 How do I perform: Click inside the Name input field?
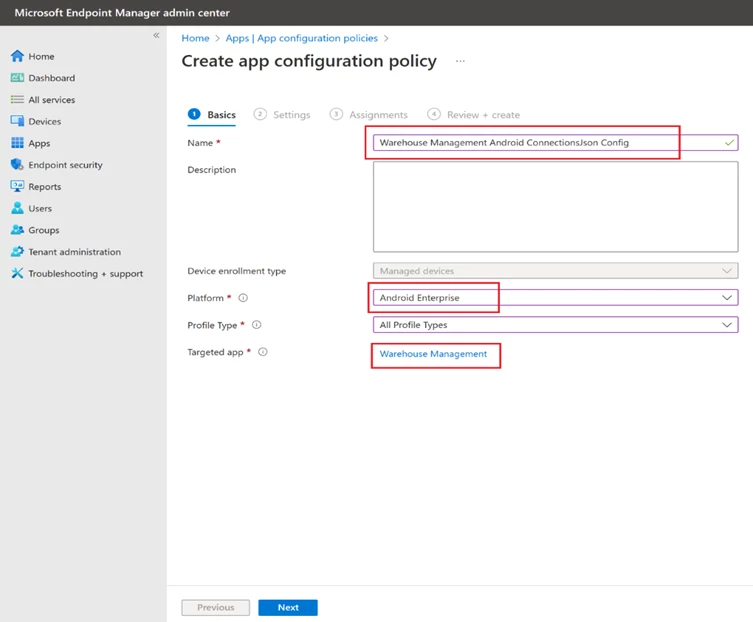(556, 143)
